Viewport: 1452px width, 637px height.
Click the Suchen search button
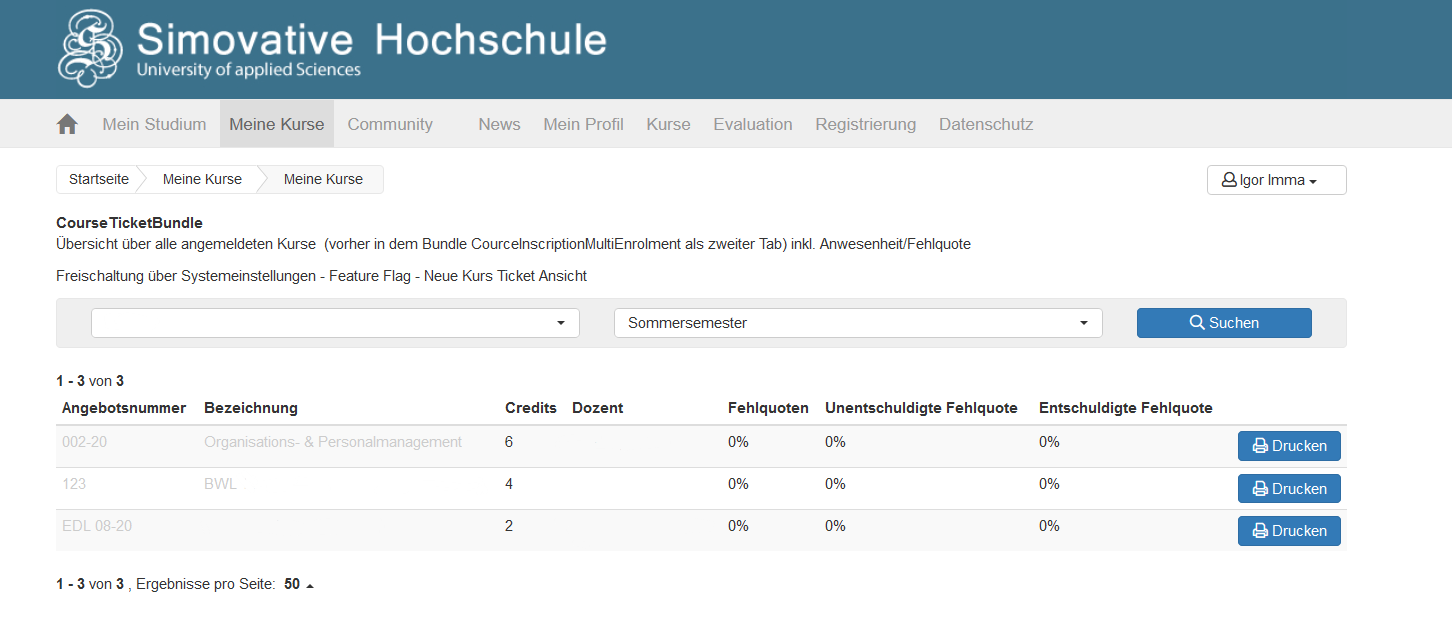point(1224,323)
